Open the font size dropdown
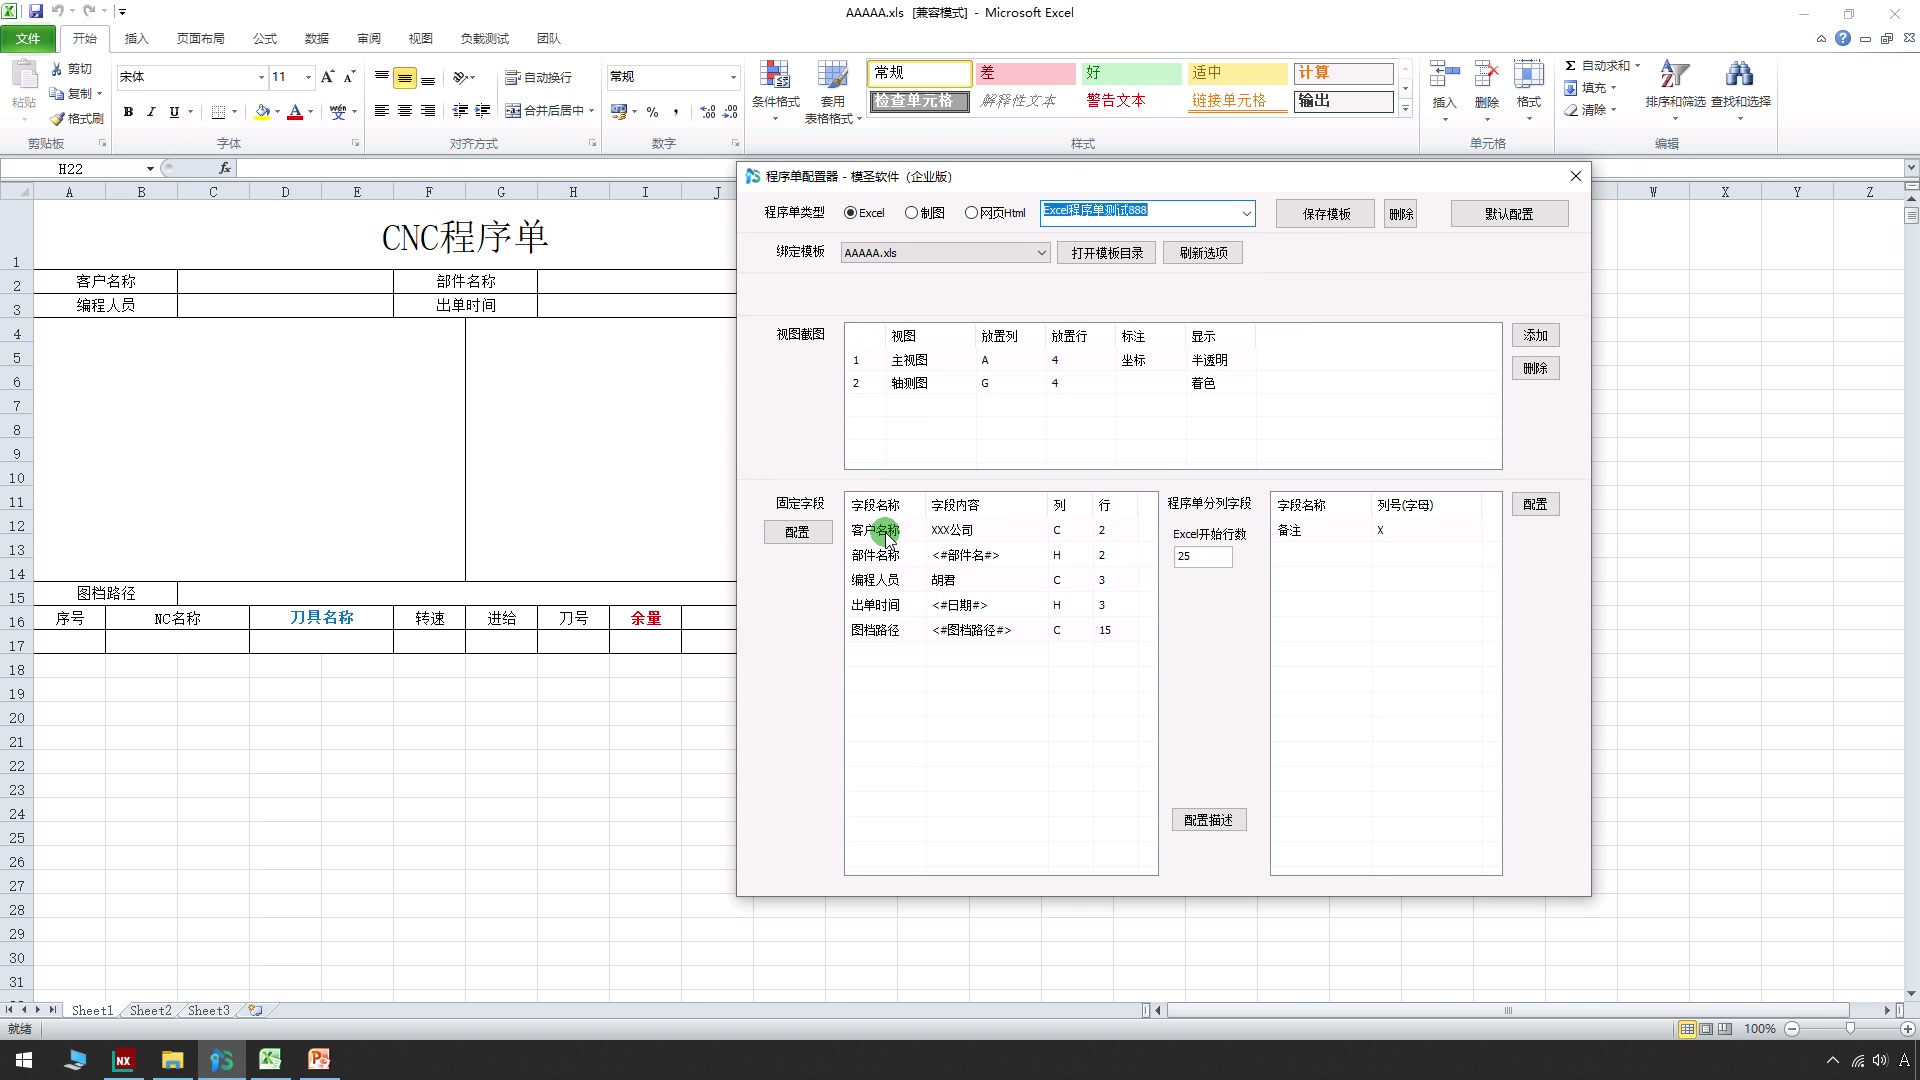This screenshot has height=1080, width=1920. point(308,77)
